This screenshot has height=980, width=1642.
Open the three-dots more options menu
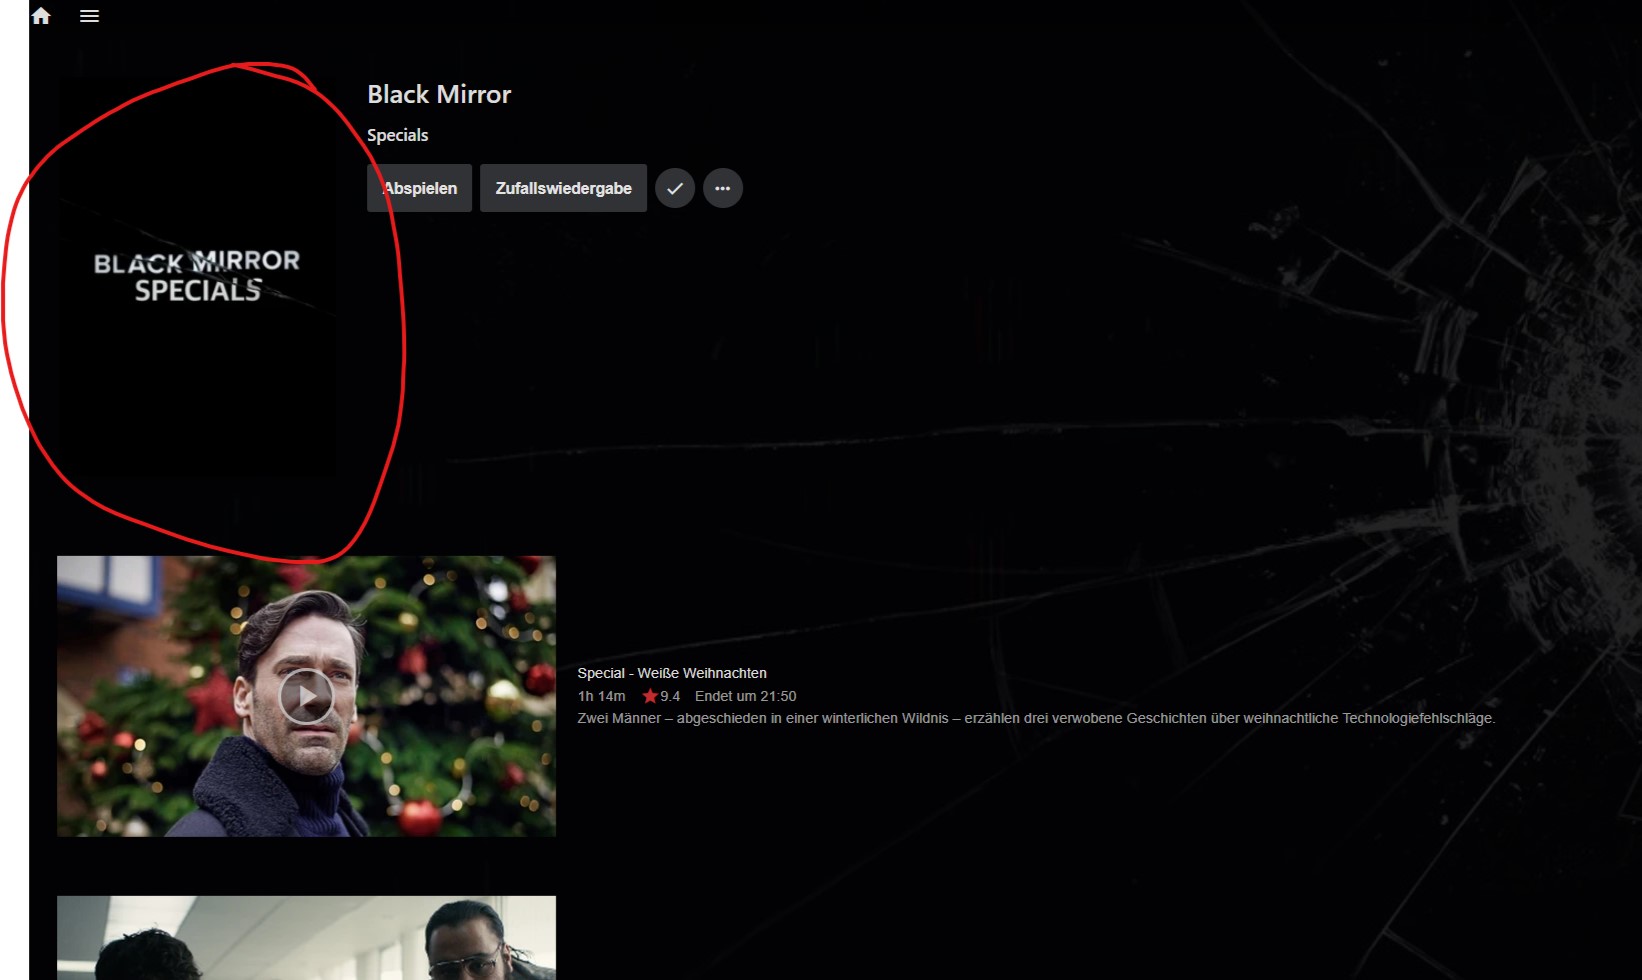723,188
